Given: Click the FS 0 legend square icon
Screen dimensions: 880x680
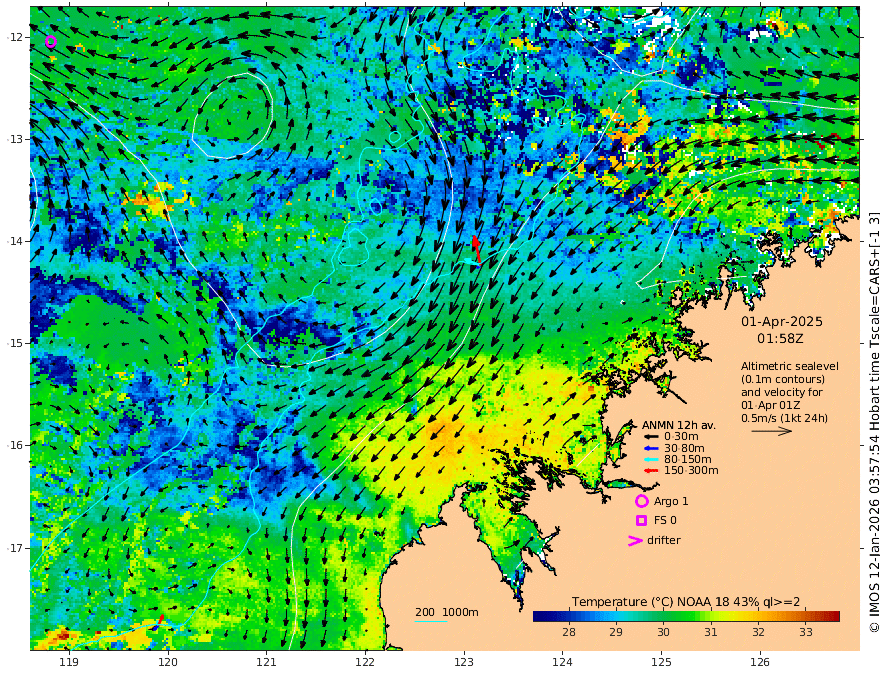Looking at the screenshot, I should (x=641, y=521).
